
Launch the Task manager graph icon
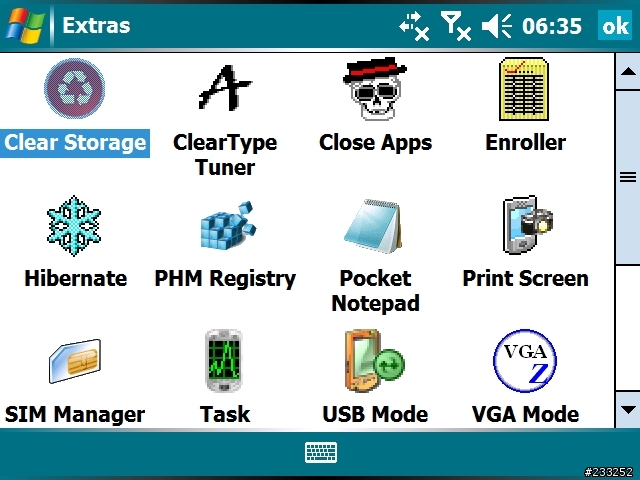(224, 361)
